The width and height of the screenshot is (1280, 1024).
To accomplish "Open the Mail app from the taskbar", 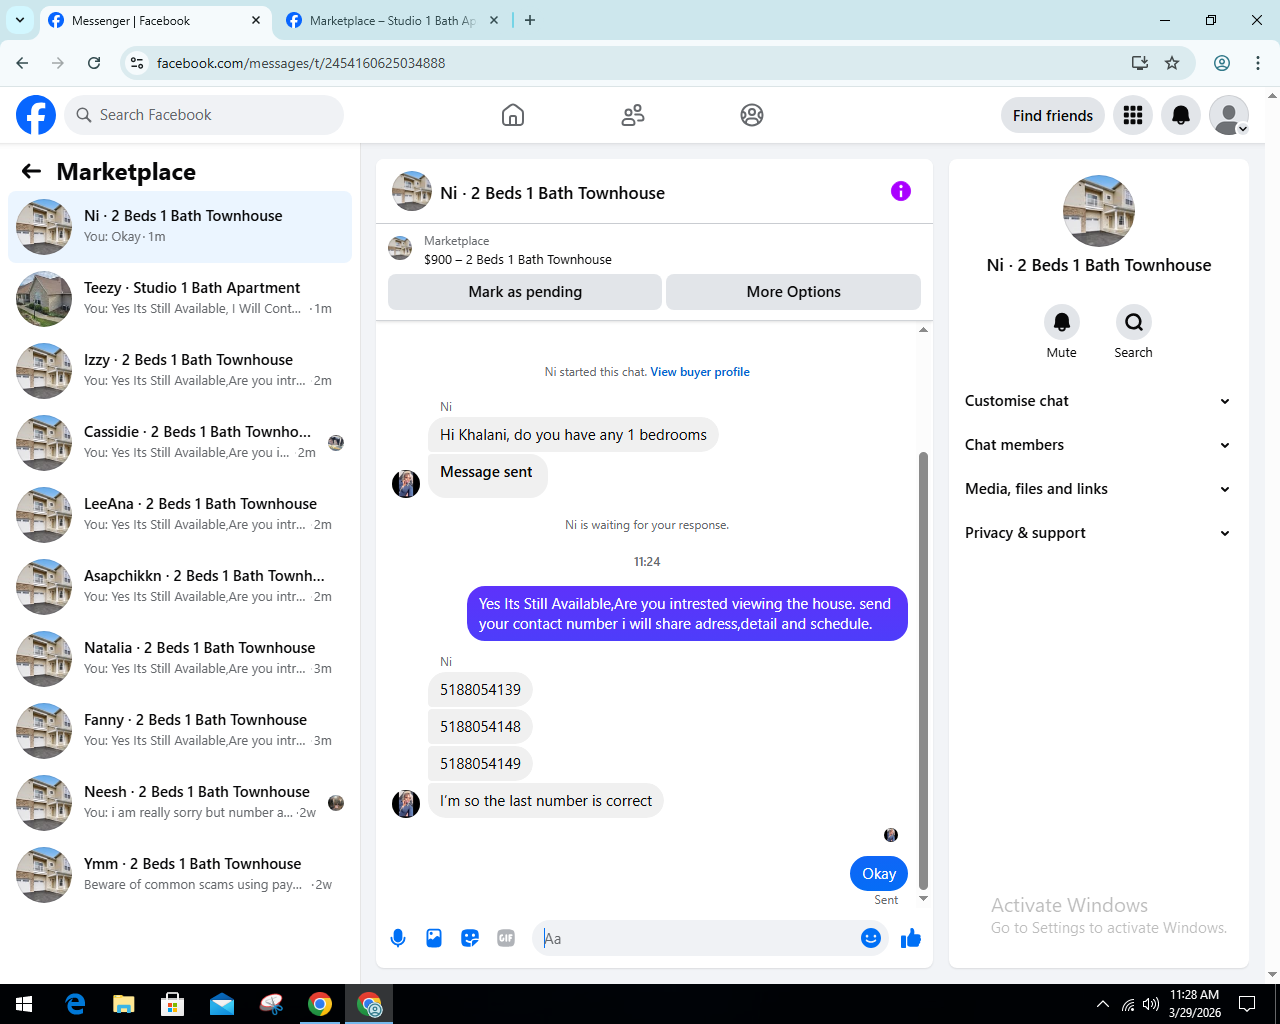I will point(222,1004).
